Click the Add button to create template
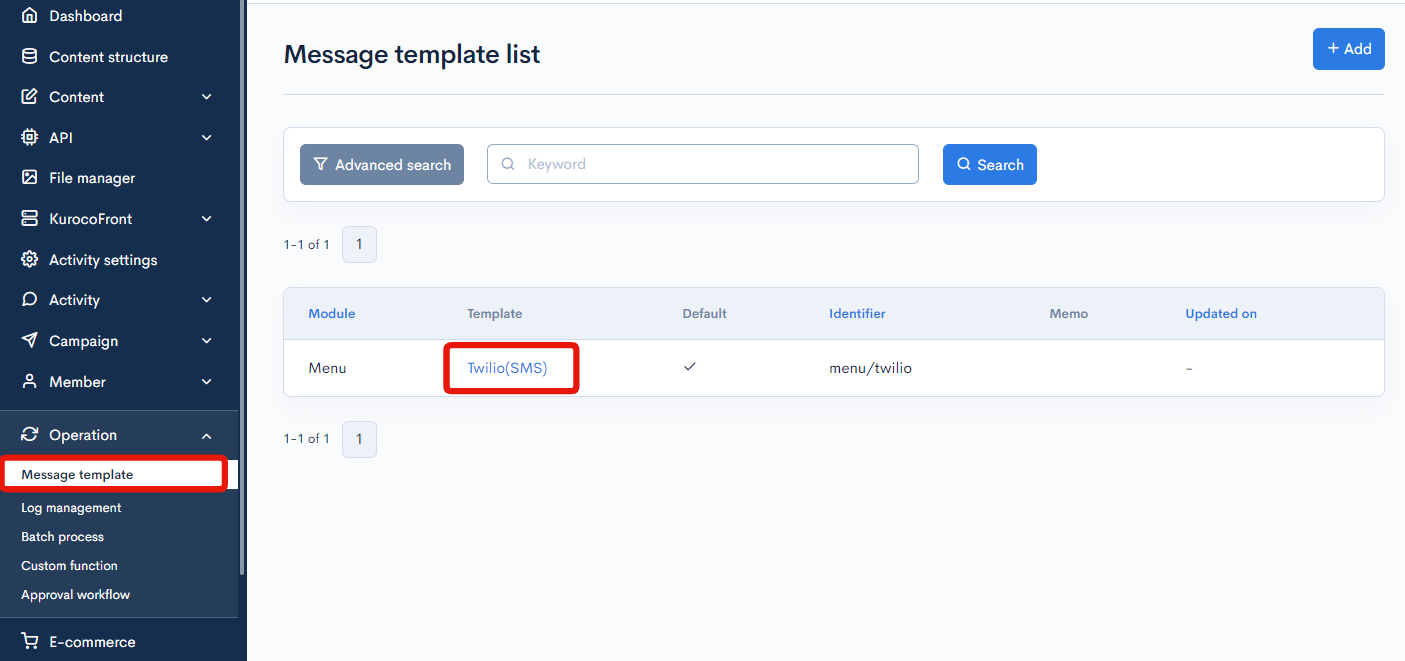The image size is (1405, 661). pyautogui.click(x=1348, y=48)
